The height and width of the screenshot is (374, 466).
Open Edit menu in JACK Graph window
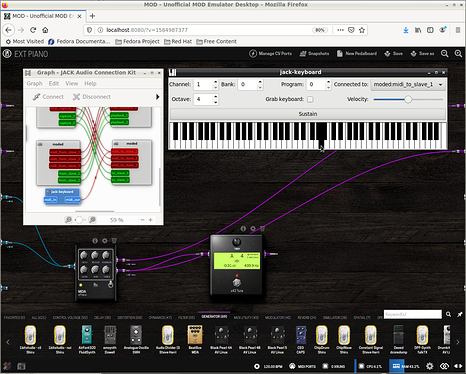(54, 83)
